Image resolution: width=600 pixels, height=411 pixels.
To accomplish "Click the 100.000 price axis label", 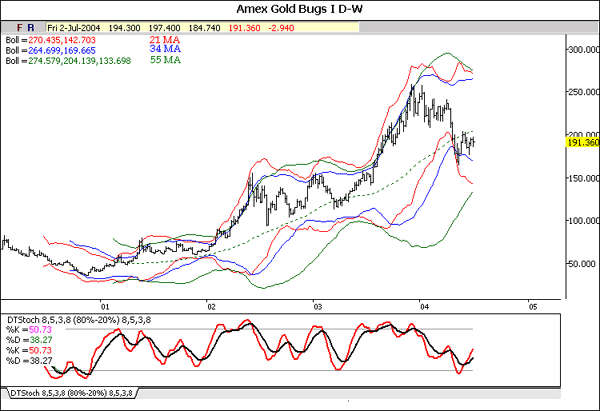I will [x=584, y=221].
